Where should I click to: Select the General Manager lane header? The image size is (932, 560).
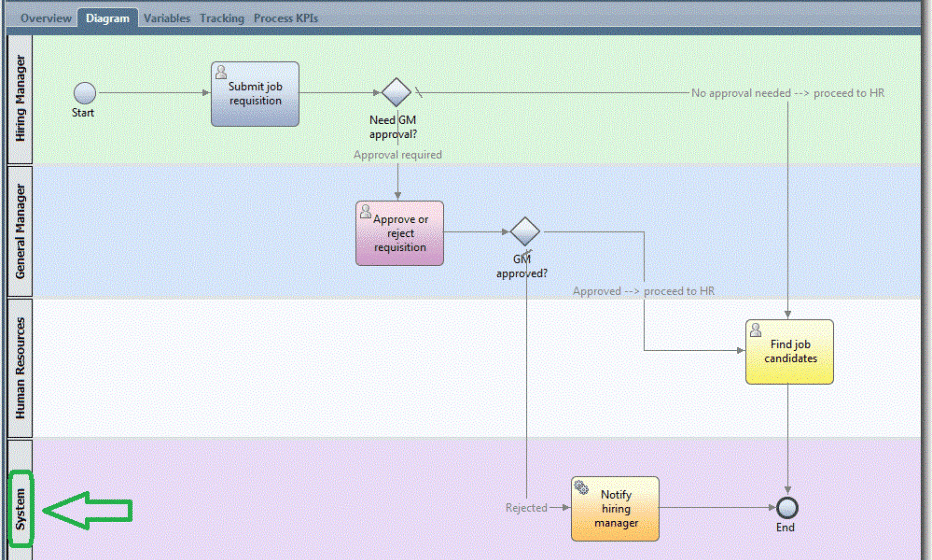click(21, 231)
